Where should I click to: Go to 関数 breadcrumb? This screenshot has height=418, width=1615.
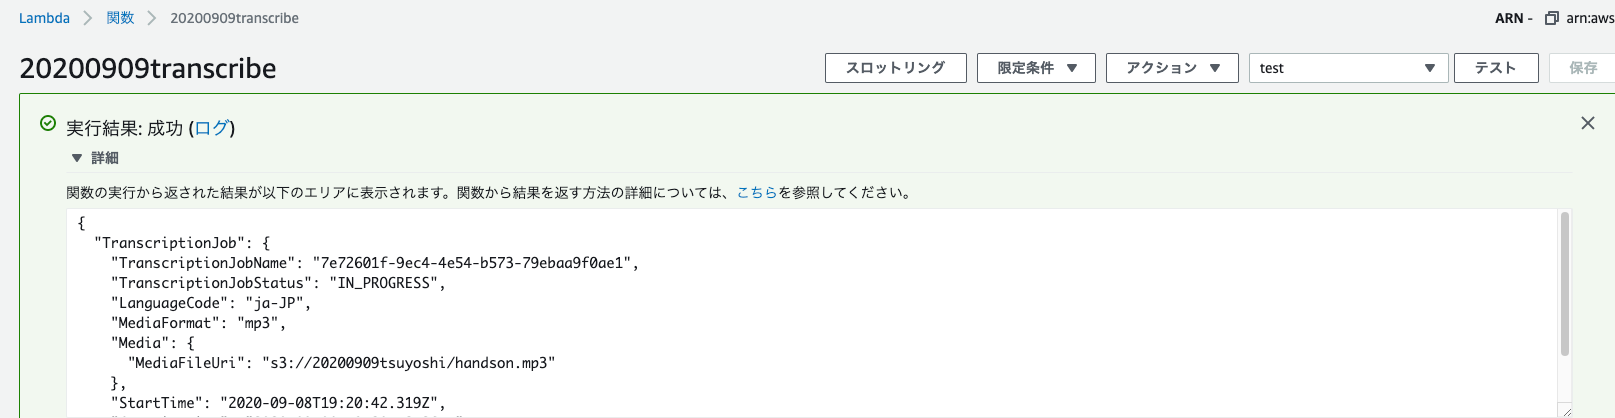(120, 18)
